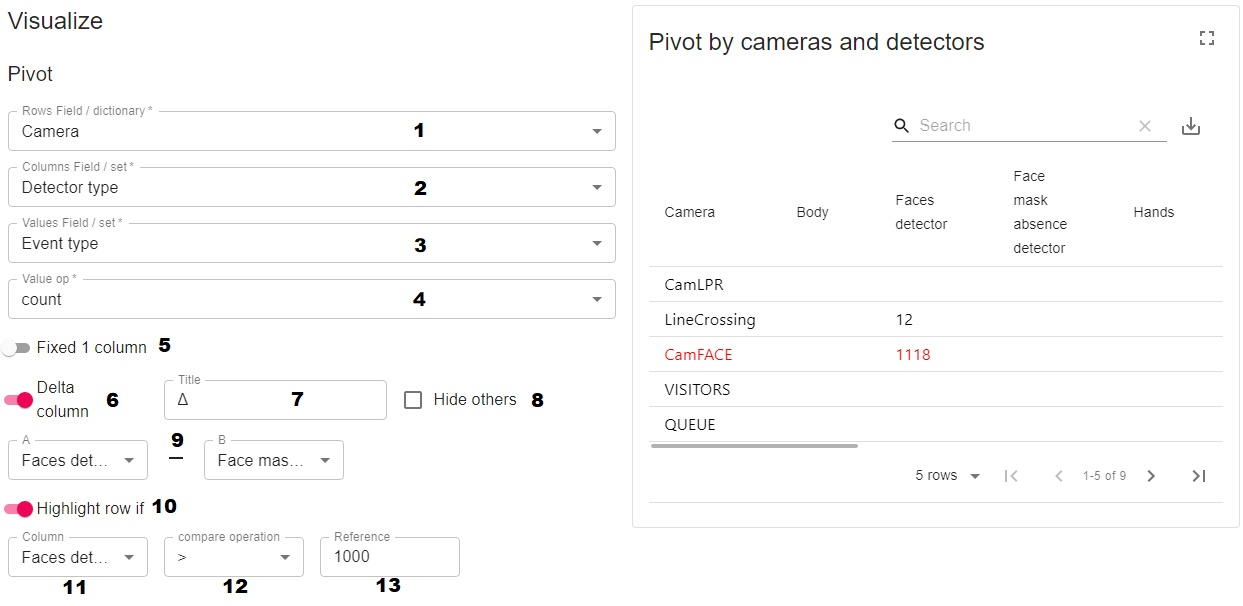Click the Faces detector column header
Screen dimensions: 1243x606
coord(921,212)
